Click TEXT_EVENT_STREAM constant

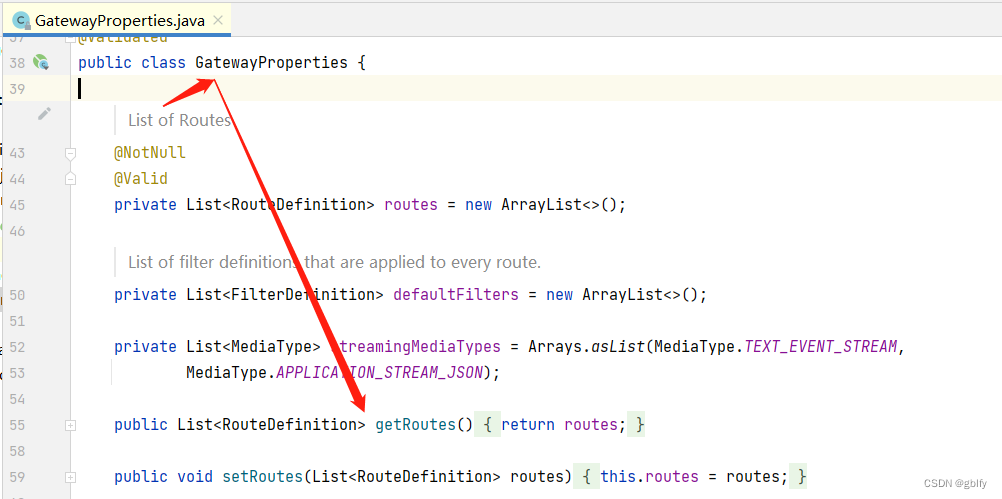821,346
